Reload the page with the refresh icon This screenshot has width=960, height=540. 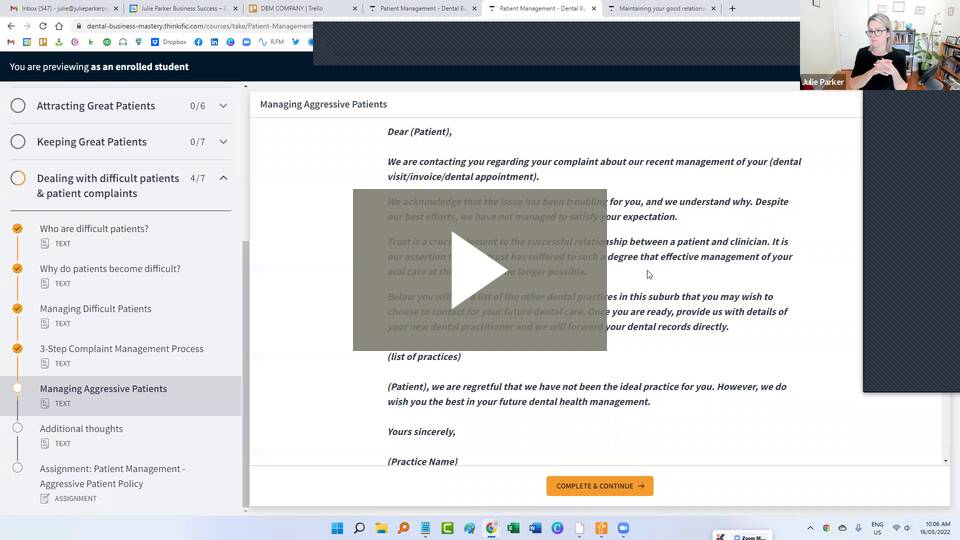pos(43,26)
